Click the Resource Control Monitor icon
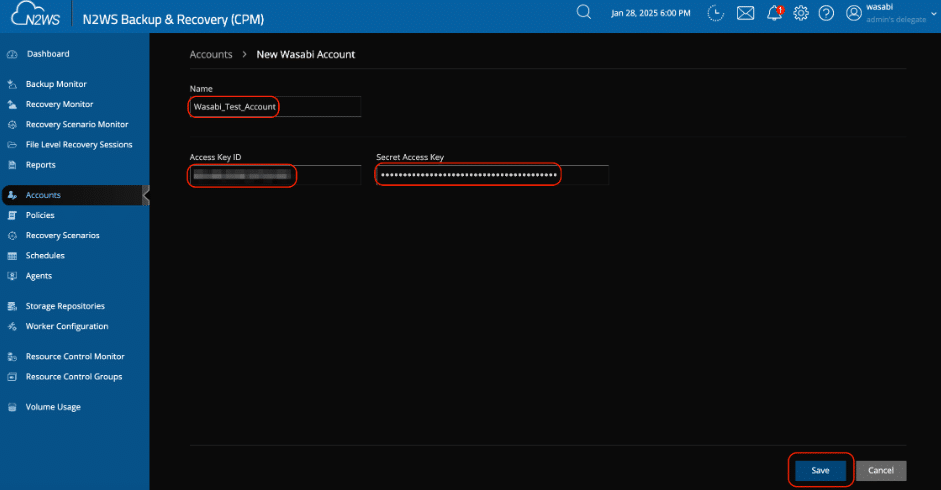The image size is (941, 490). pos(12,357)
